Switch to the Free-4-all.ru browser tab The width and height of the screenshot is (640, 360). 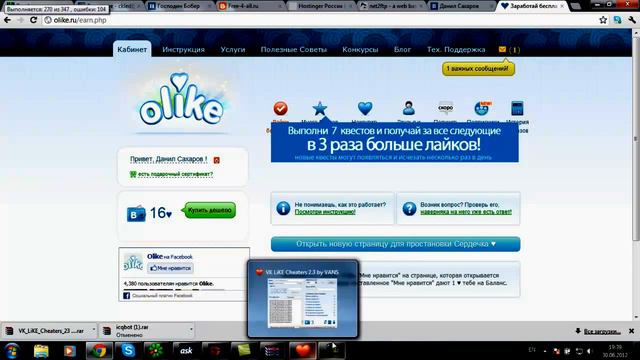(251, 6)
